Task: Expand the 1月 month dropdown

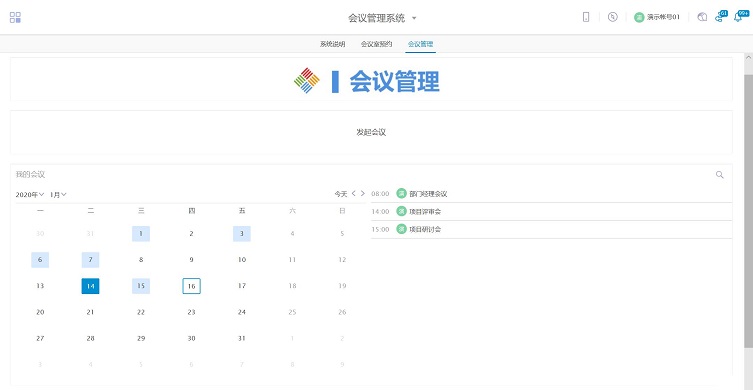Action: 58,195
